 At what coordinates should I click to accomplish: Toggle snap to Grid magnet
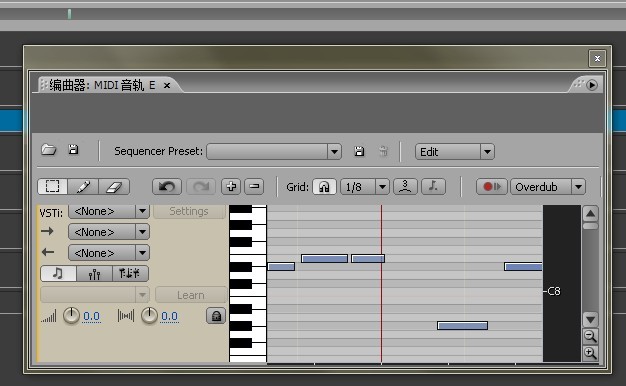coord(324,186)
